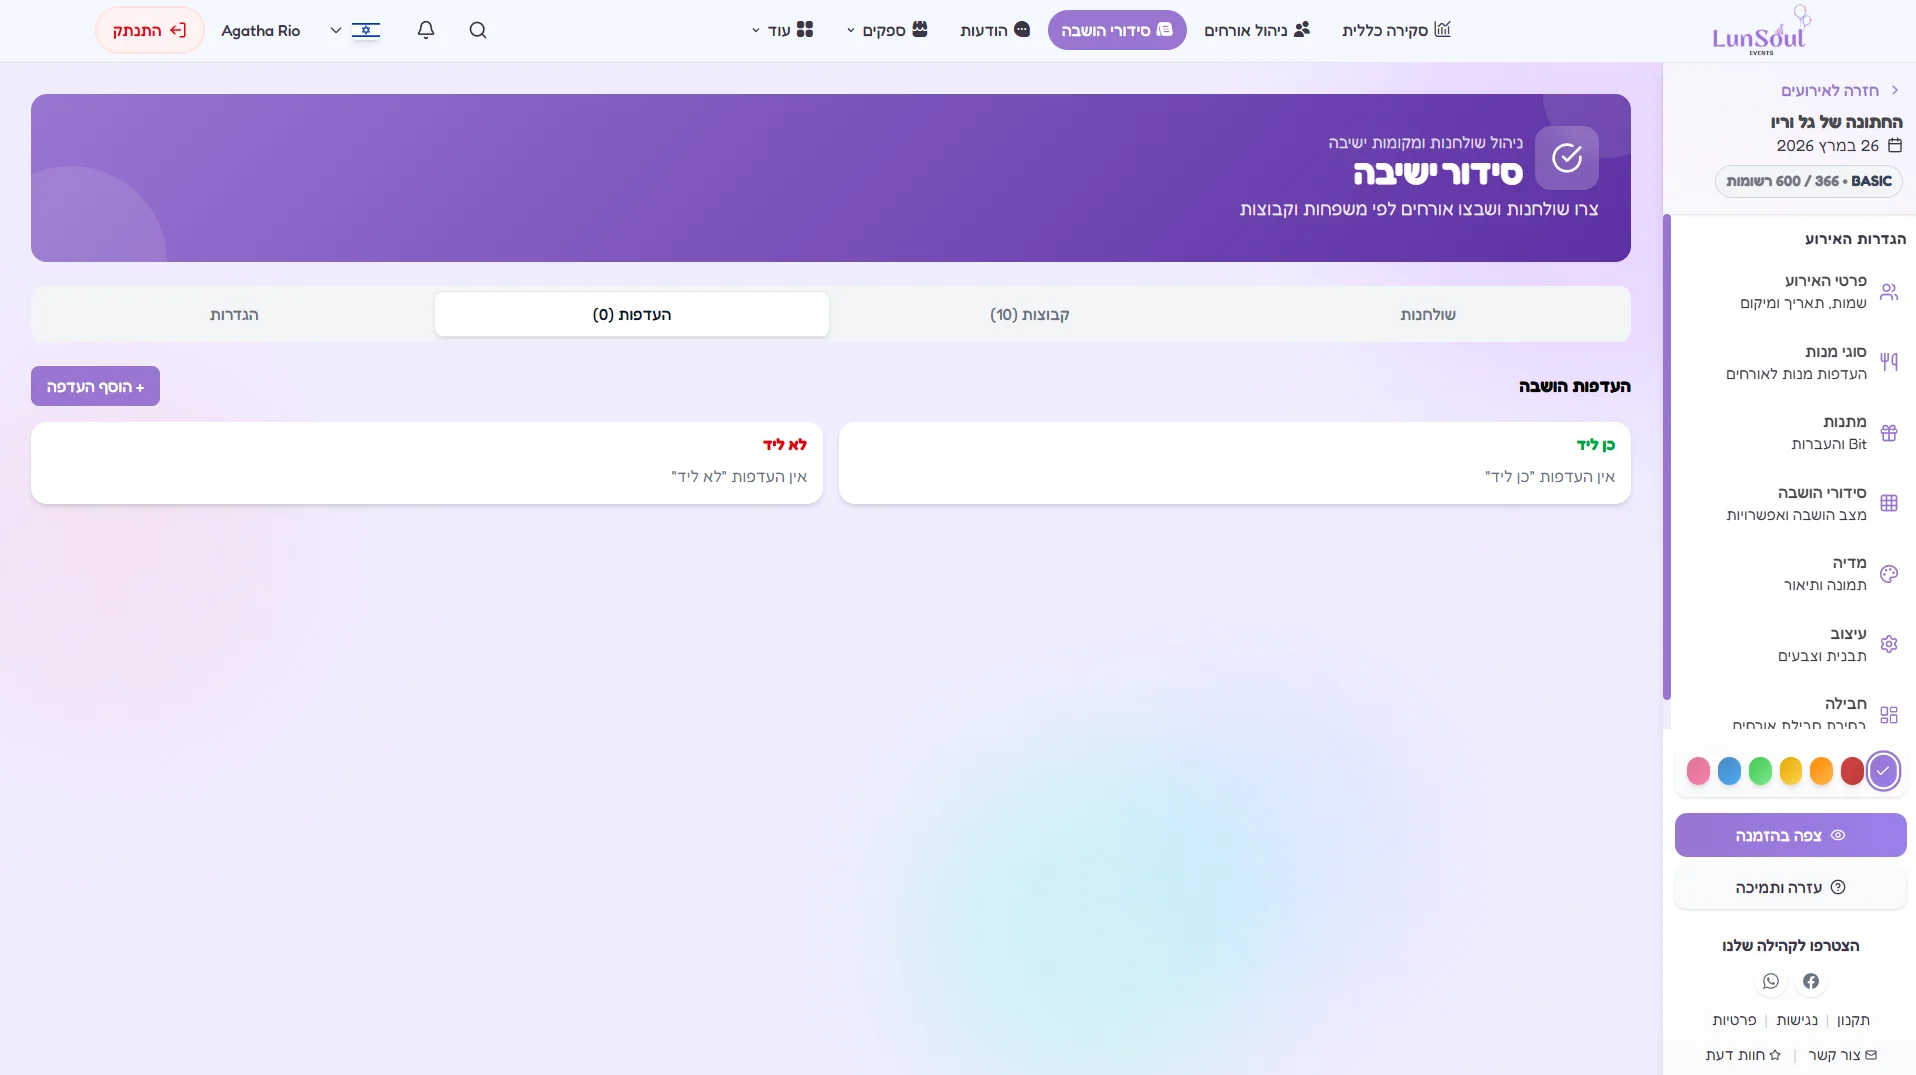Click the סידורי הושבה grid icon in sidebar
Image resolution: width=1916 pixels, height=1075 pixels.
pos(1889,503)
